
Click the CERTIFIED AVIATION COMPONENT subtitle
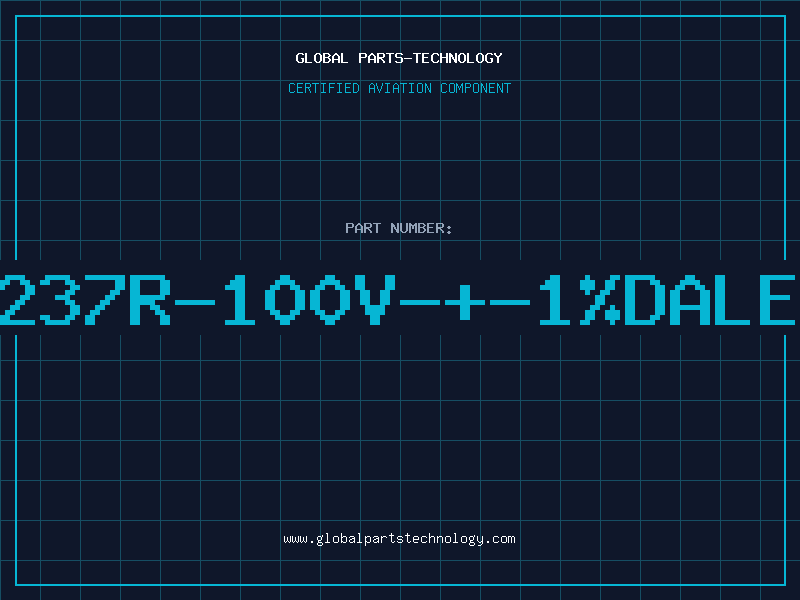(399, 88)
